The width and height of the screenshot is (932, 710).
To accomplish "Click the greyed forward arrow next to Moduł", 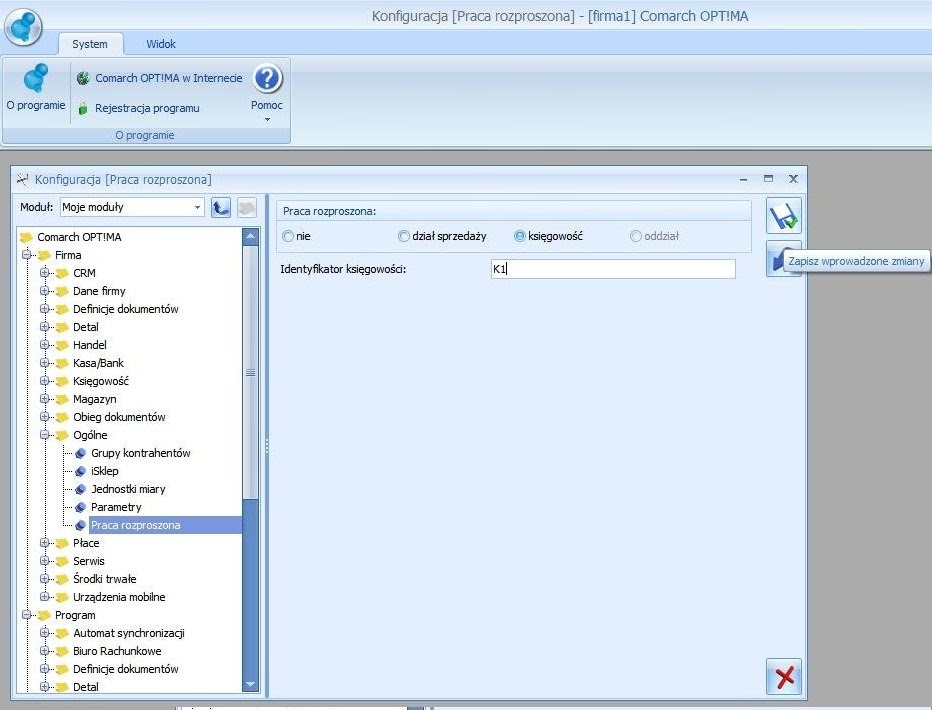I will coord(247,207).
